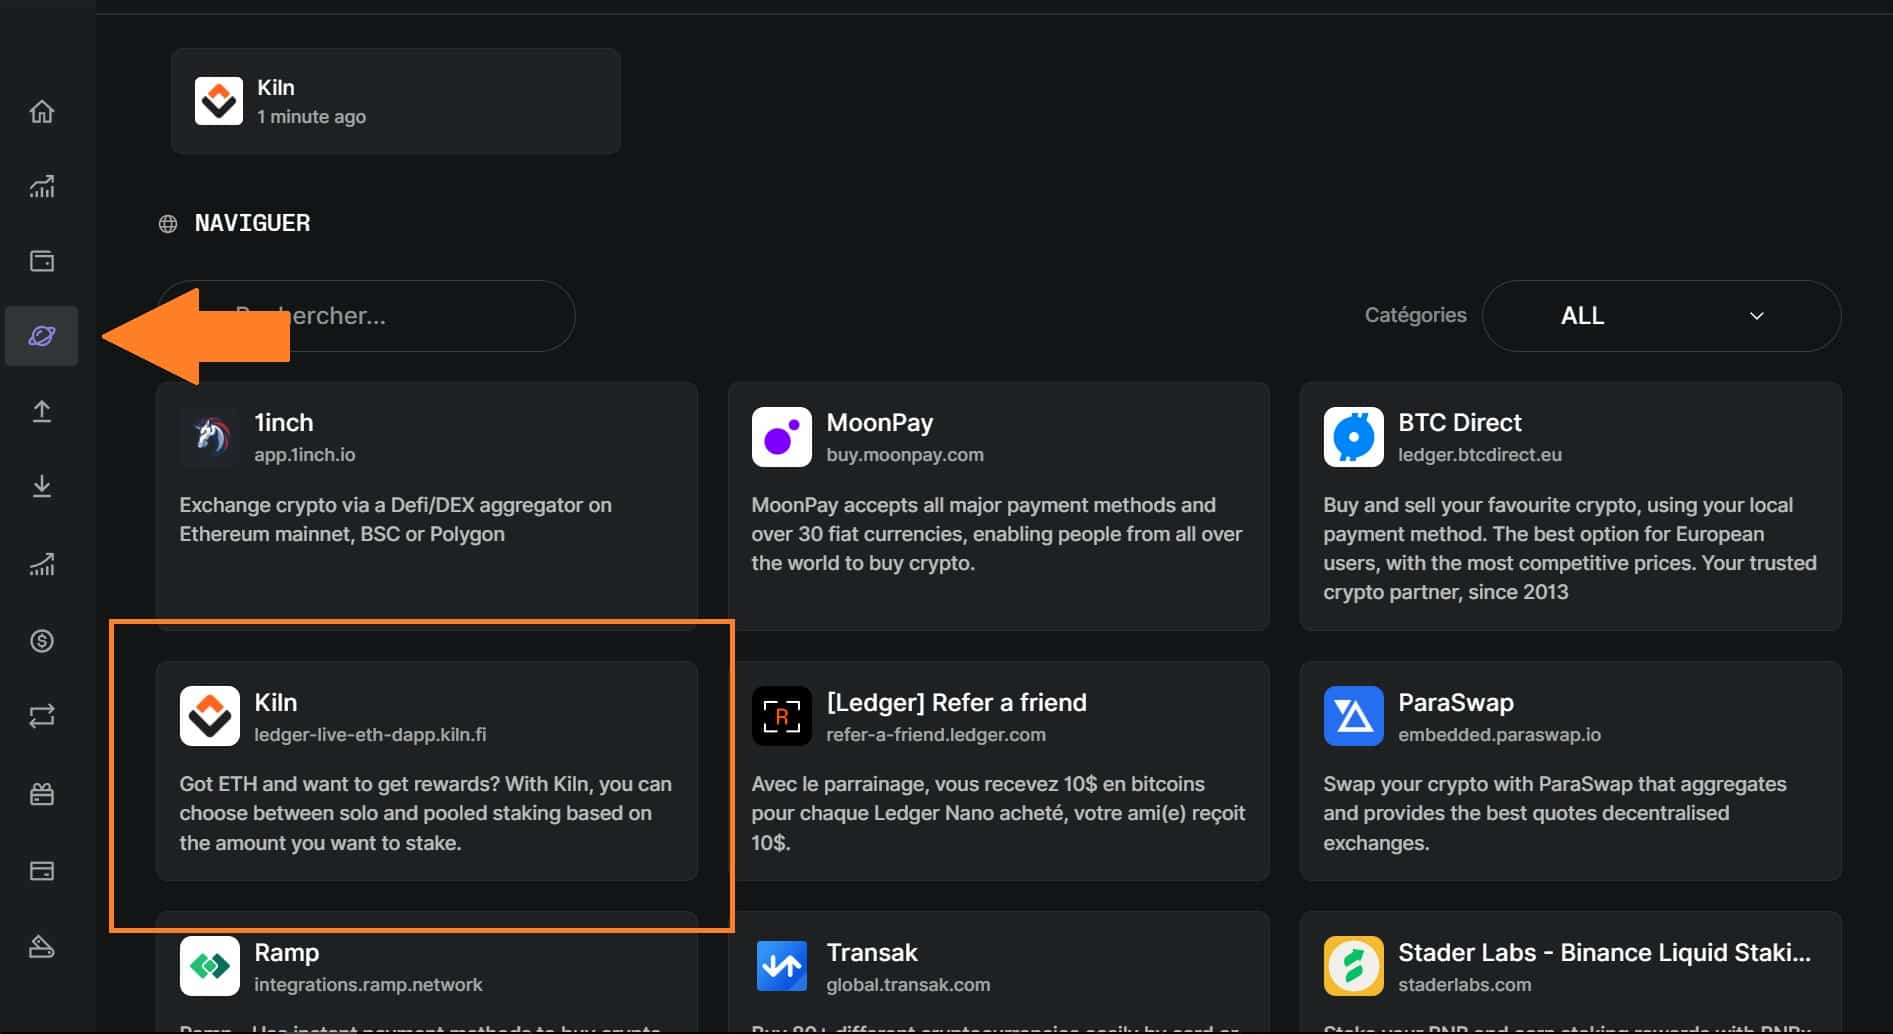The height and width of the screenshot is (1034, 1893).
Task: Click the Stader Labs green logo
Action: (x=1354, y=966)
